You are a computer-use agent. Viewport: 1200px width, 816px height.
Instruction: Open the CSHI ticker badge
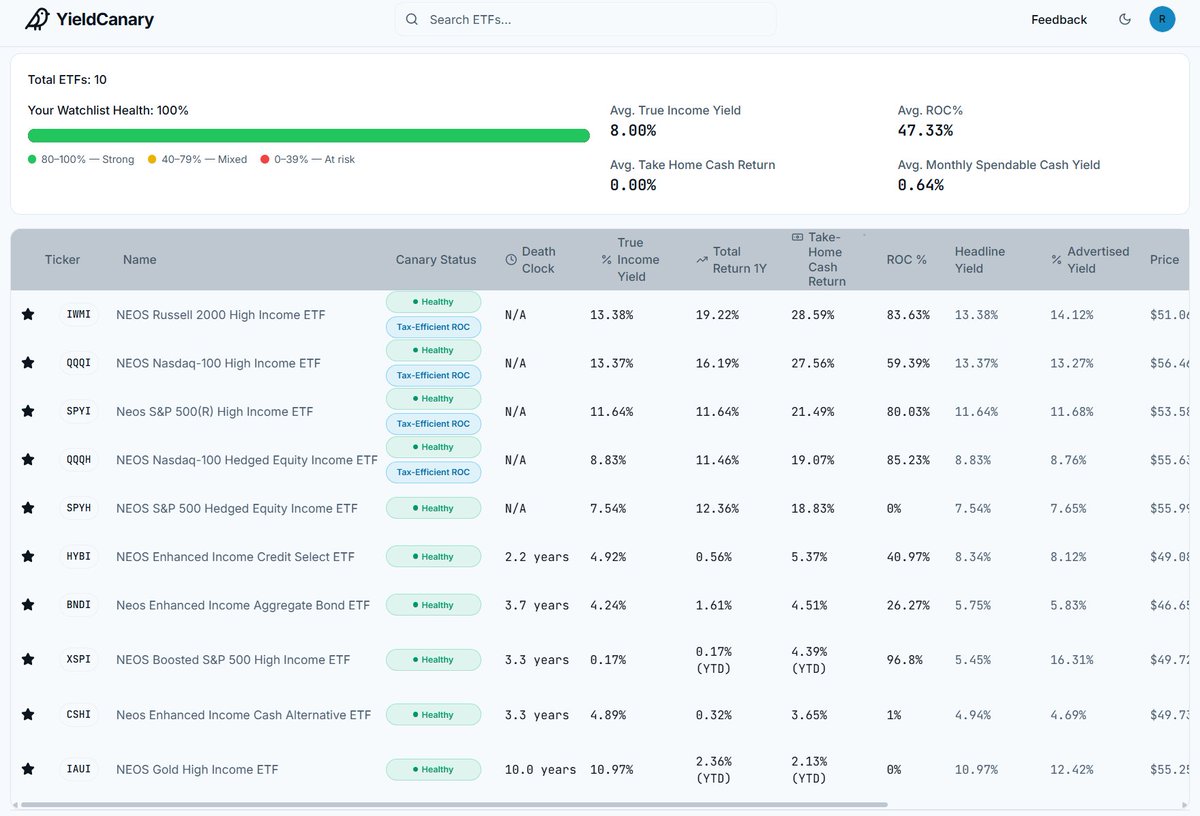coord(78,715)
